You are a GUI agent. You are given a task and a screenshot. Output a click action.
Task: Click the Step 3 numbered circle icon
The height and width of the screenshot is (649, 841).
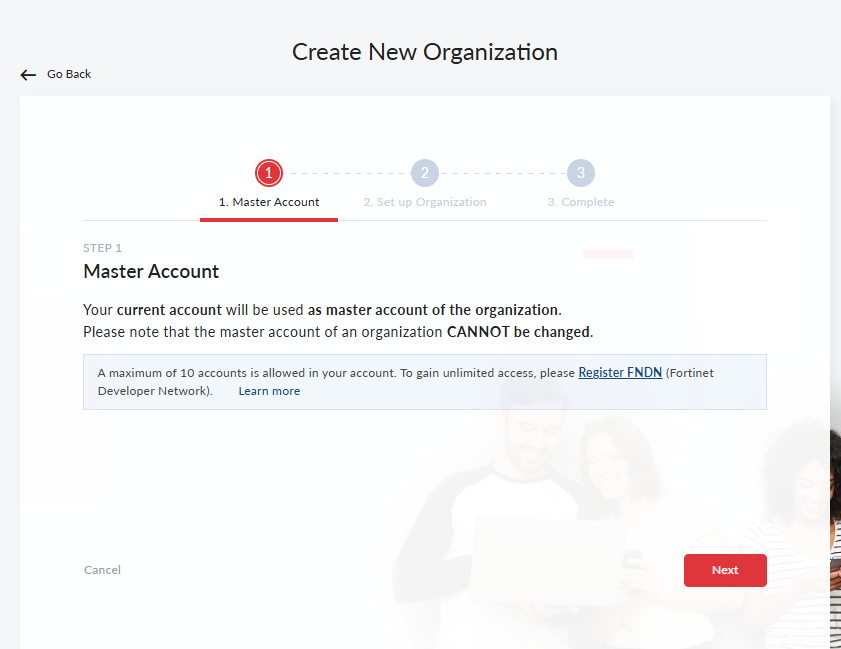tap(581, 172)
